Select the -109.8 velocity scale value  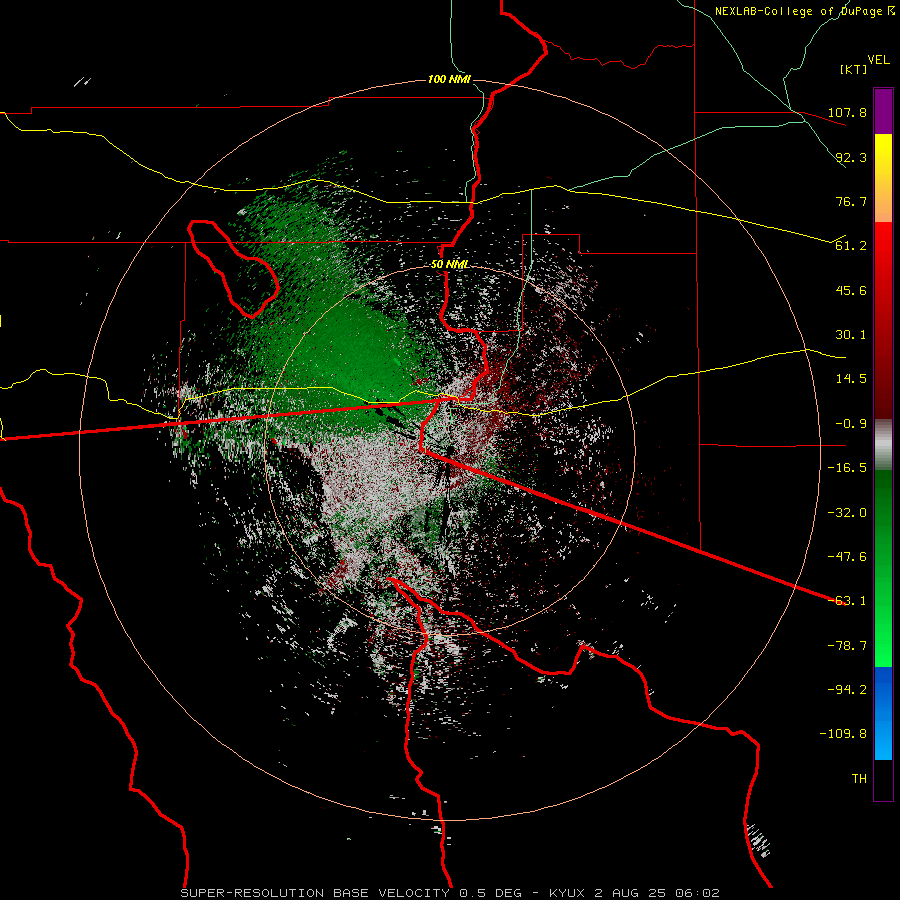pyautogui.click(x=843, y=734)
